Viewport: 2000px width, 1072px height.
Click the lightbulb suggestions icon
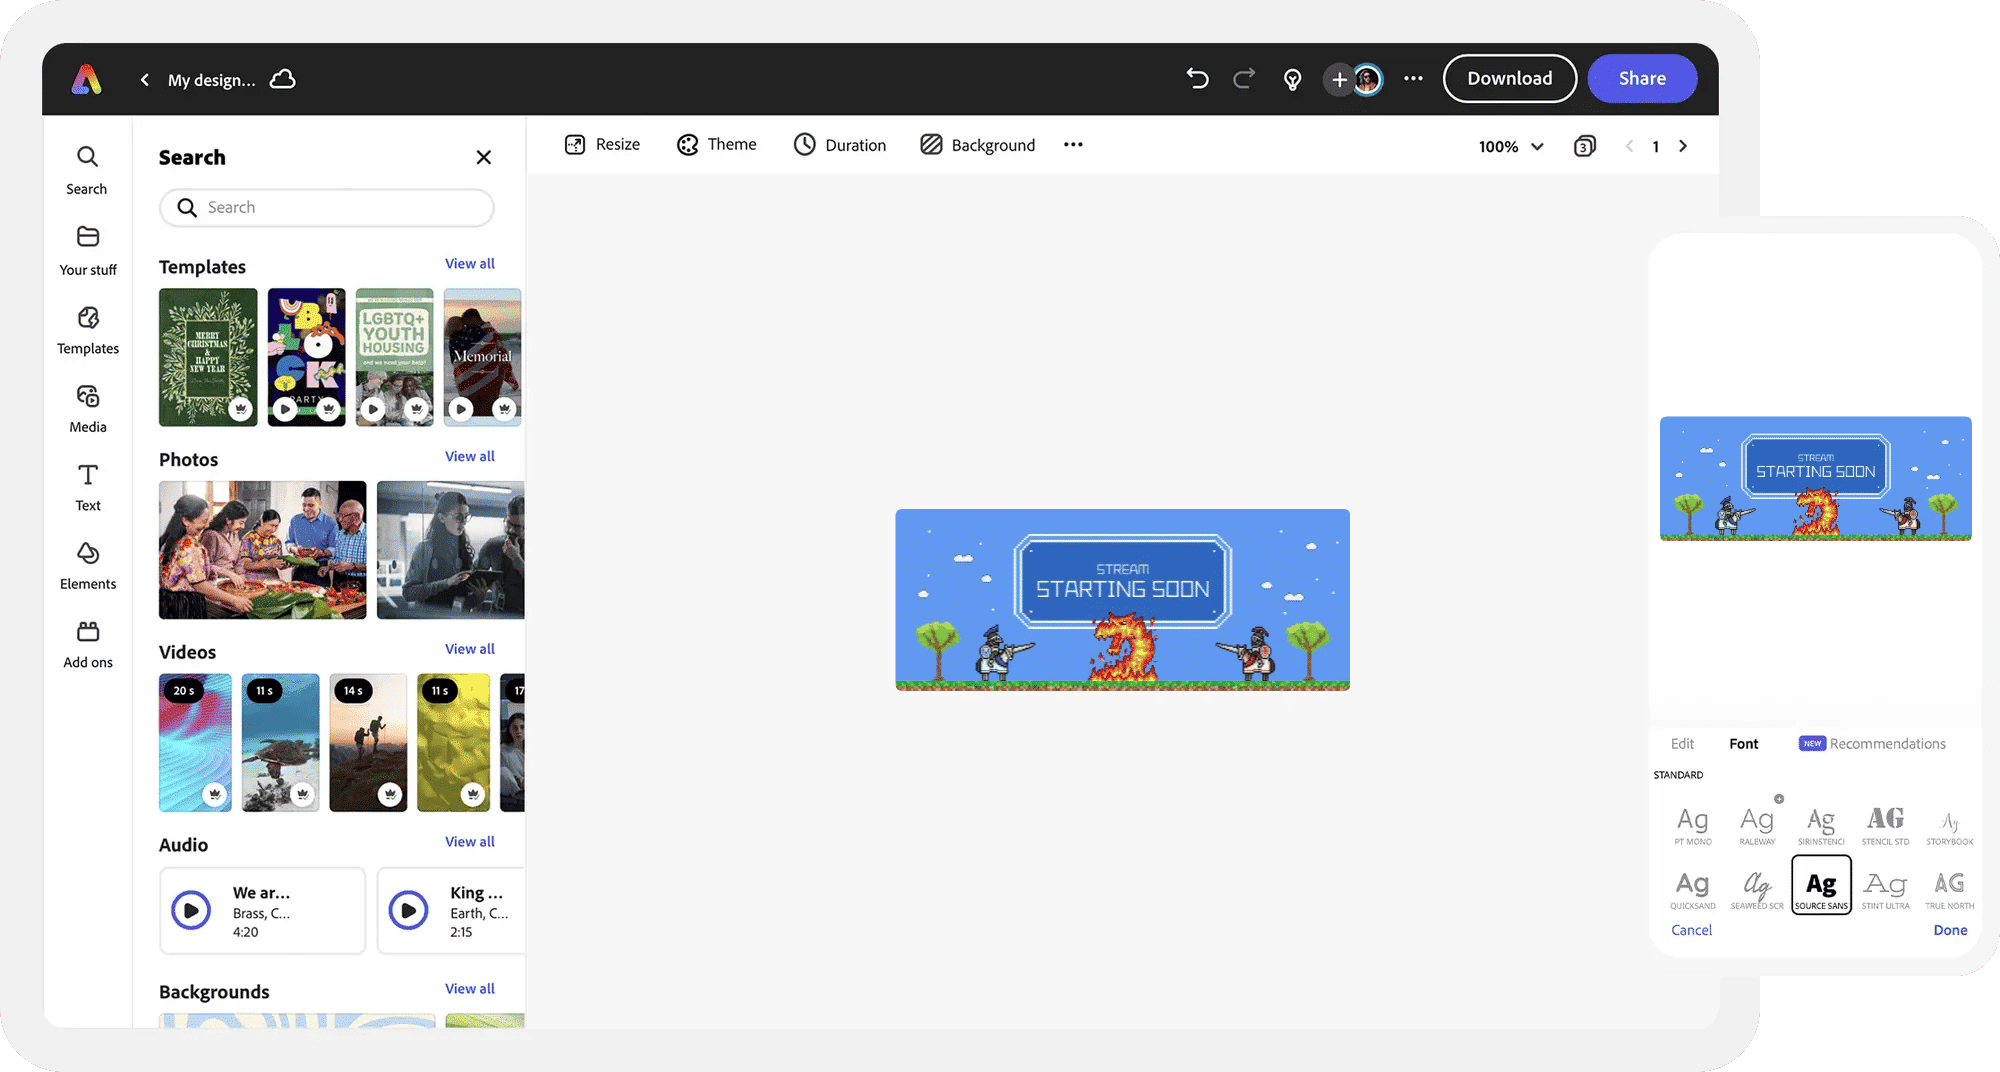coord(1292,79)
